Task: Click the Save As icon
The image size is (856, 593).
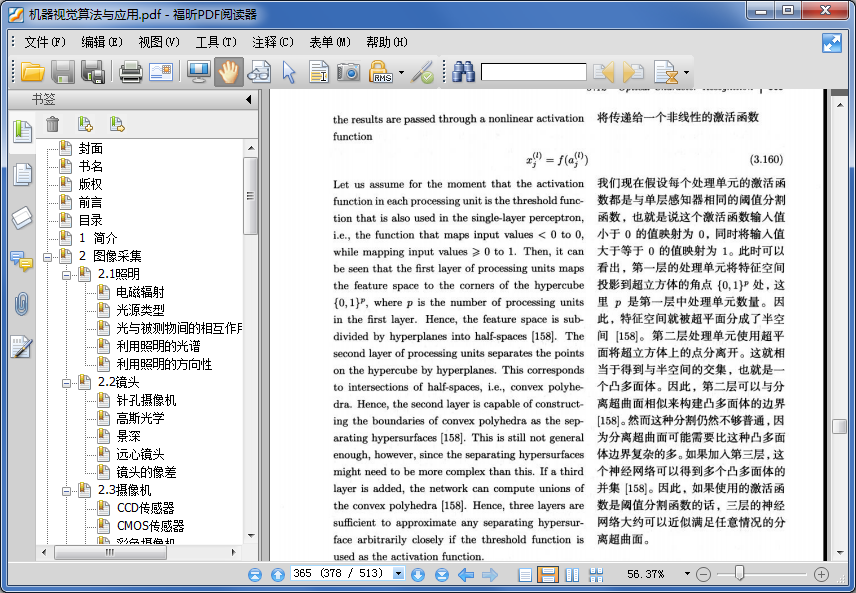Action: [93, 72]
